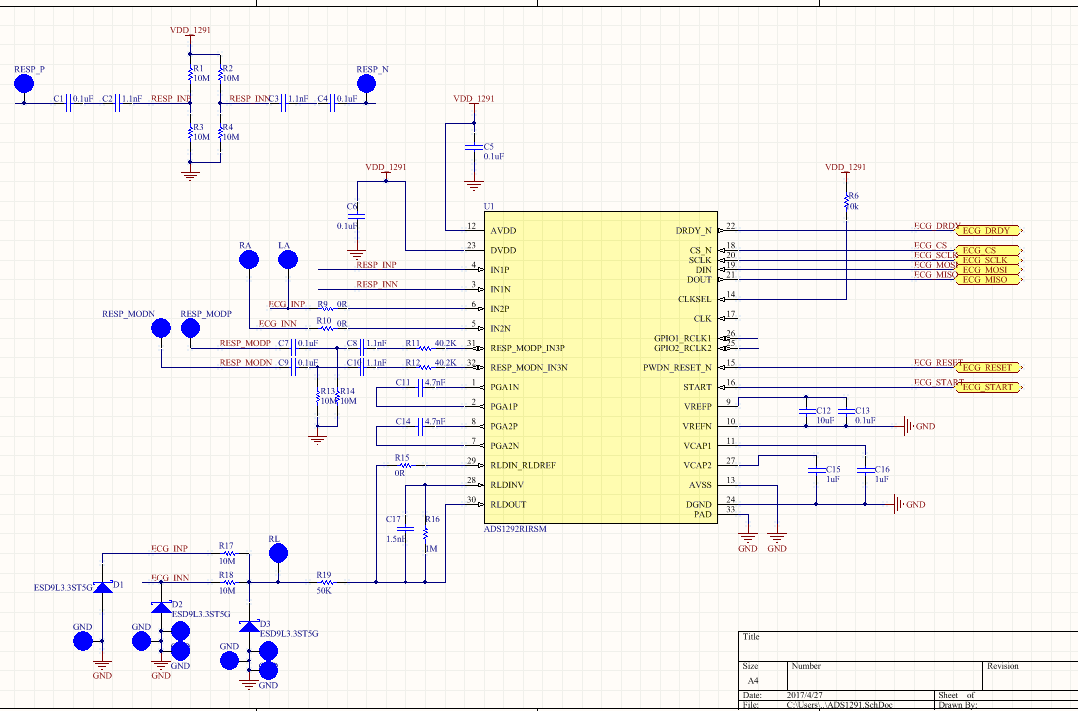Select the RL electrode pad
The width and height of the screenshot is (1078, 711).
278,554
